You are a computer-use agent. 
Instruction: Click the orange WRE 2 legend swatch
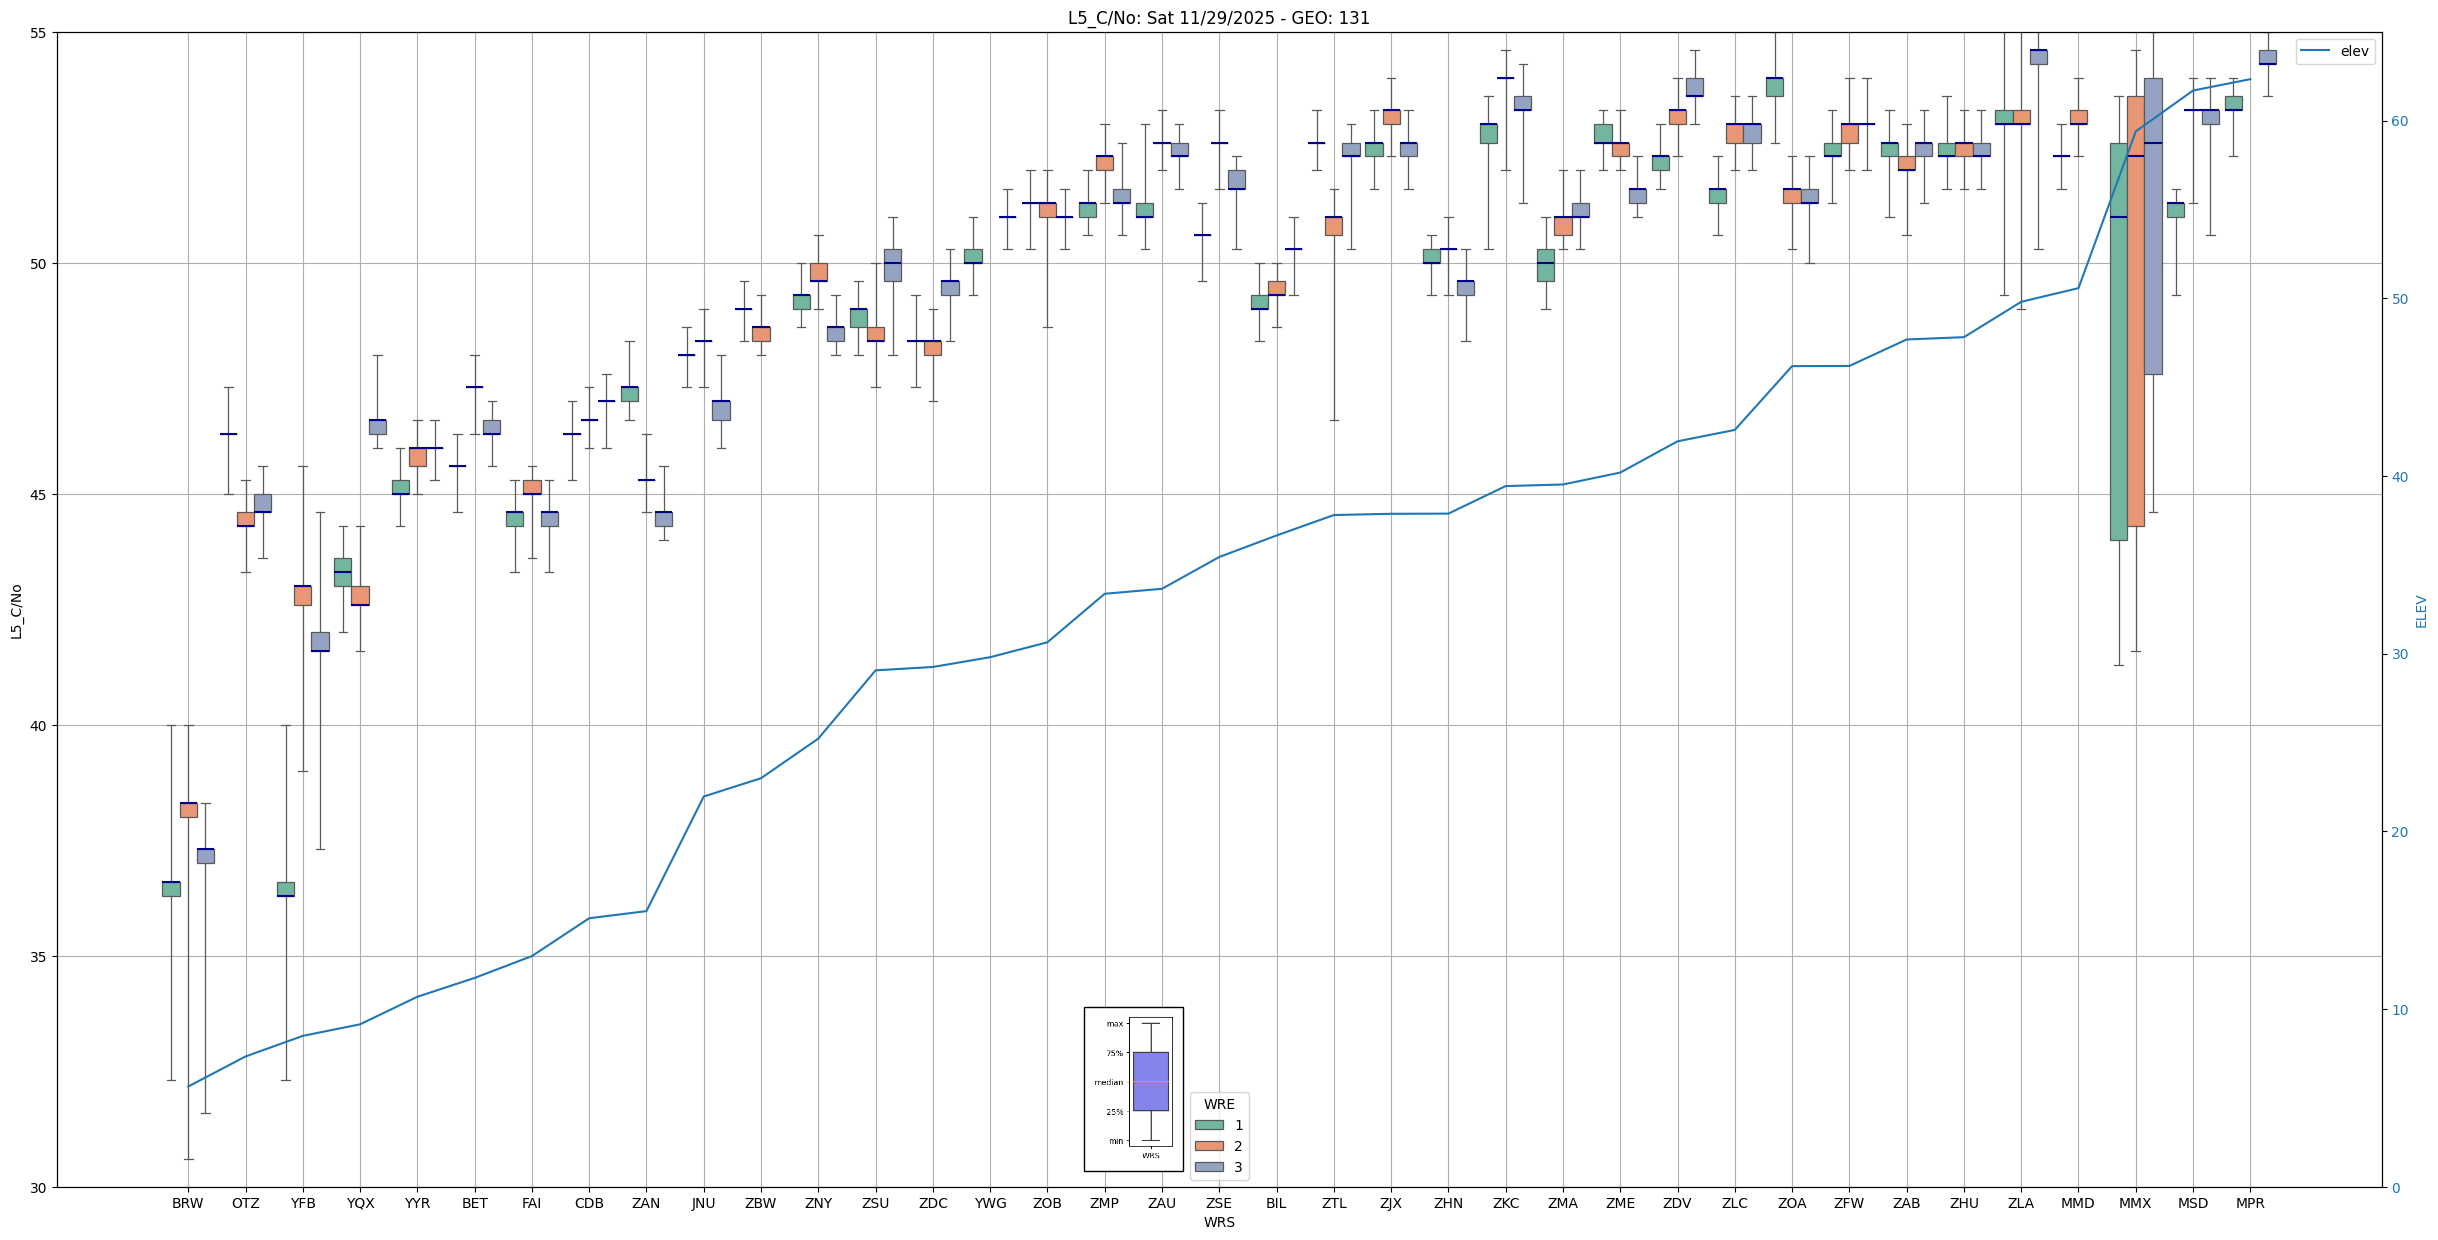pyautogui.click(x=1209, y=1146)
